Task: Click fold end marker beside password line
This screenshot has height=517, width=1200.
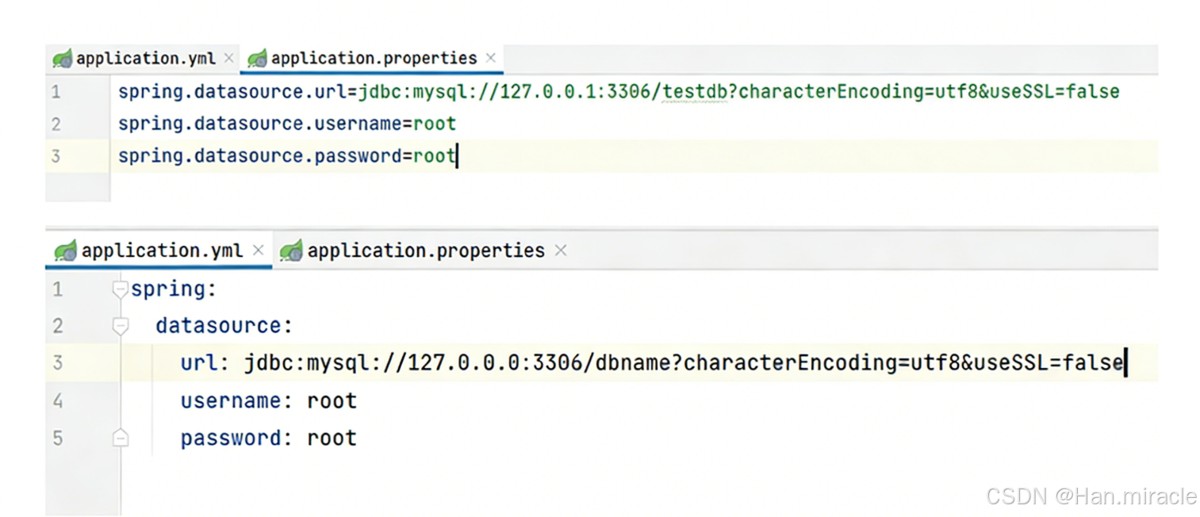Action: click(x=120, y=438)
